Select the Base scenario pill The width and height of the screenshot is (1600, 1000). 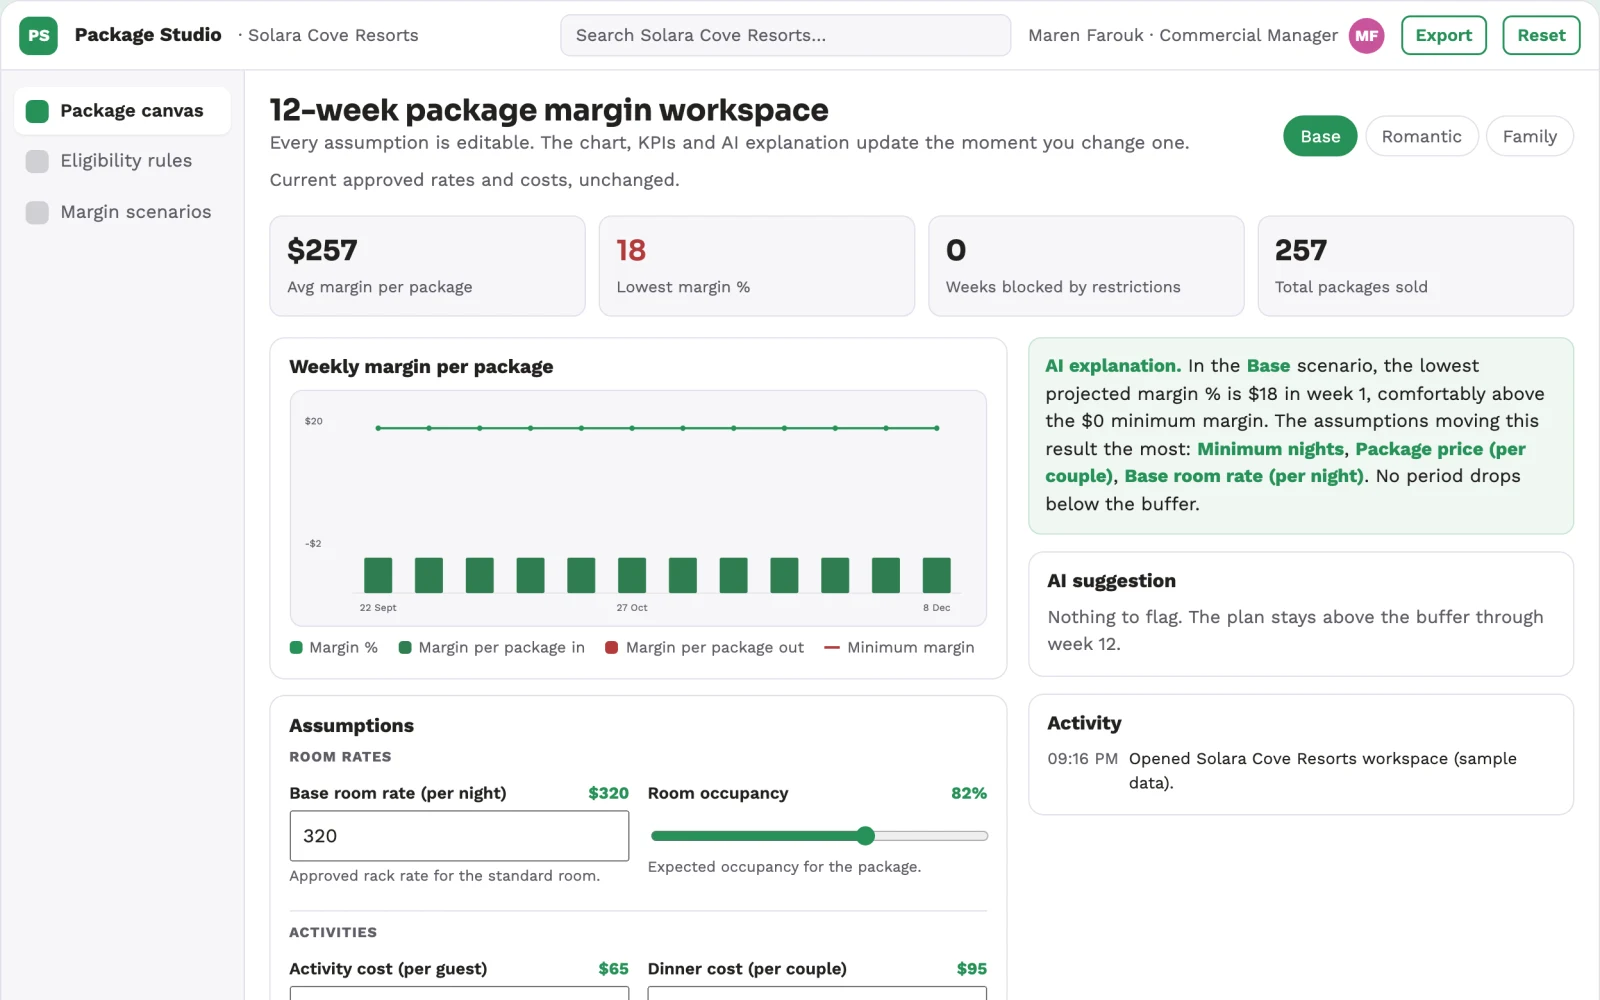tap(1320, 136)
